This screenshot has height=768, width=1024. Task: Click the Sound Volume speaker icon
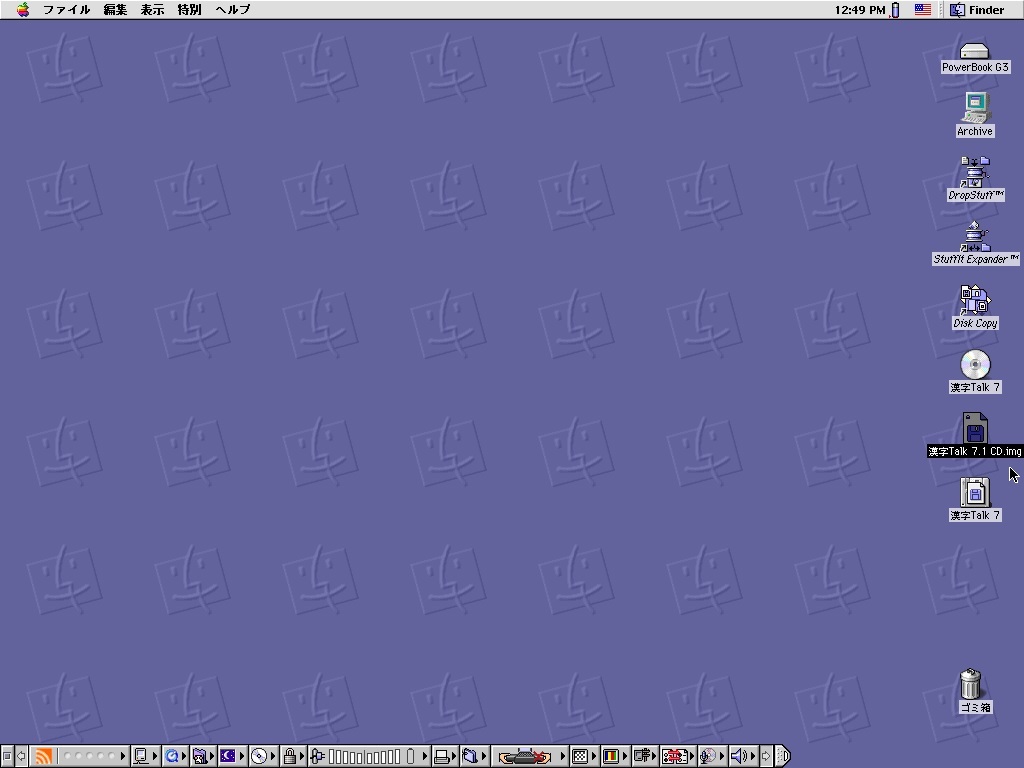(738, 756)
